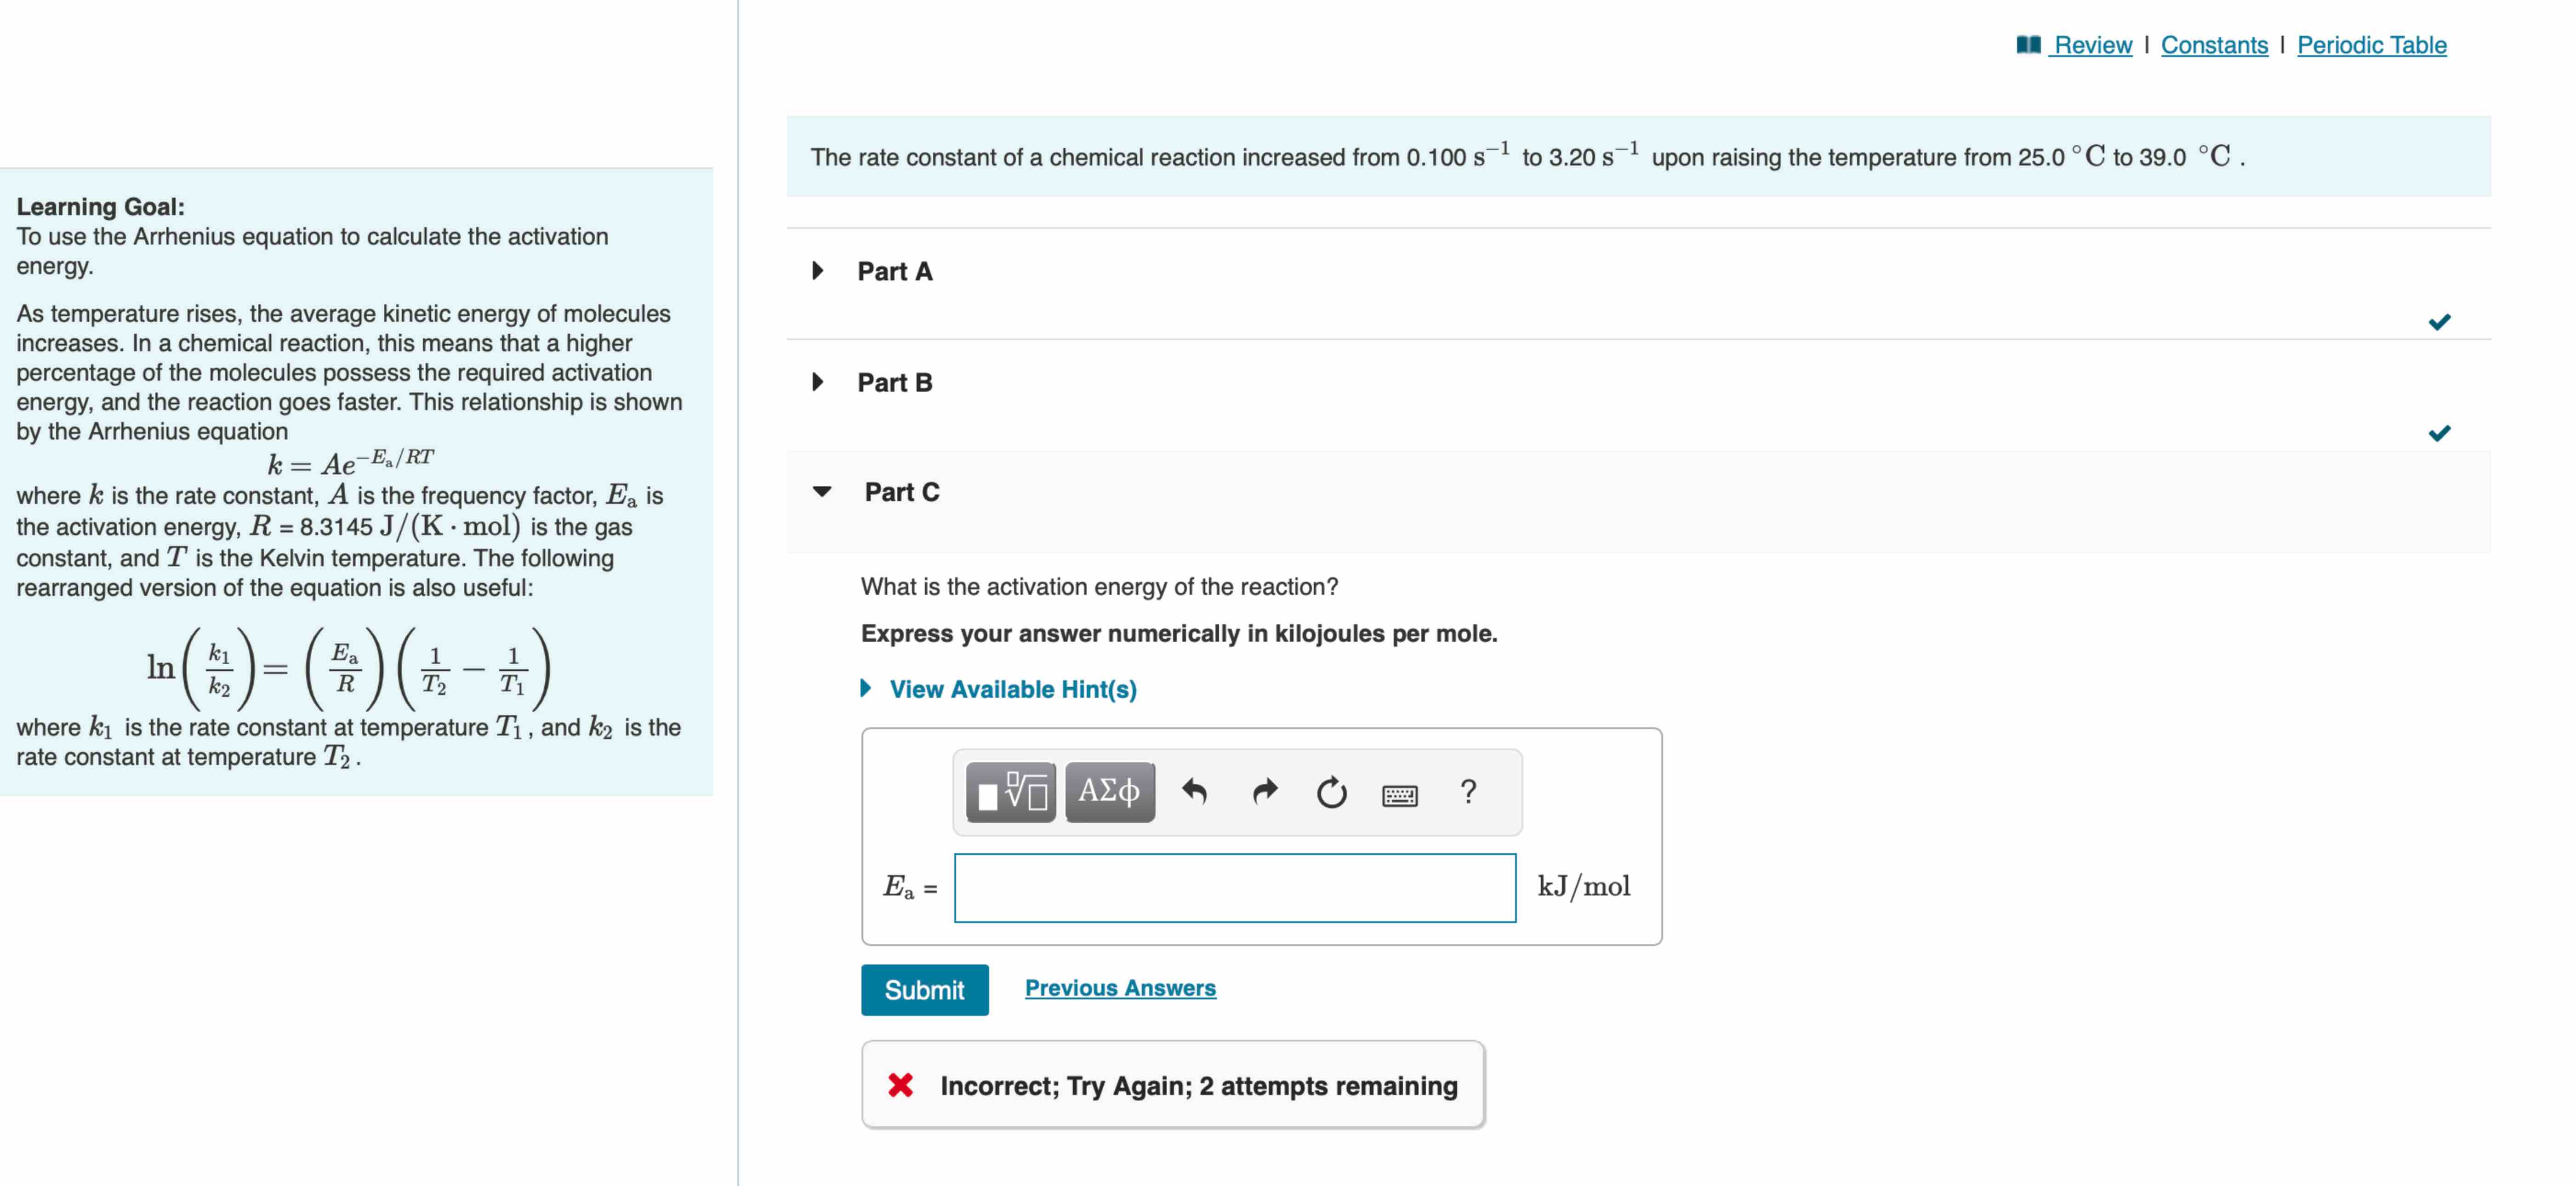This screenshot has width=2576, height=1186.
Task: Open the Constants page
Action: point(2216,44)
